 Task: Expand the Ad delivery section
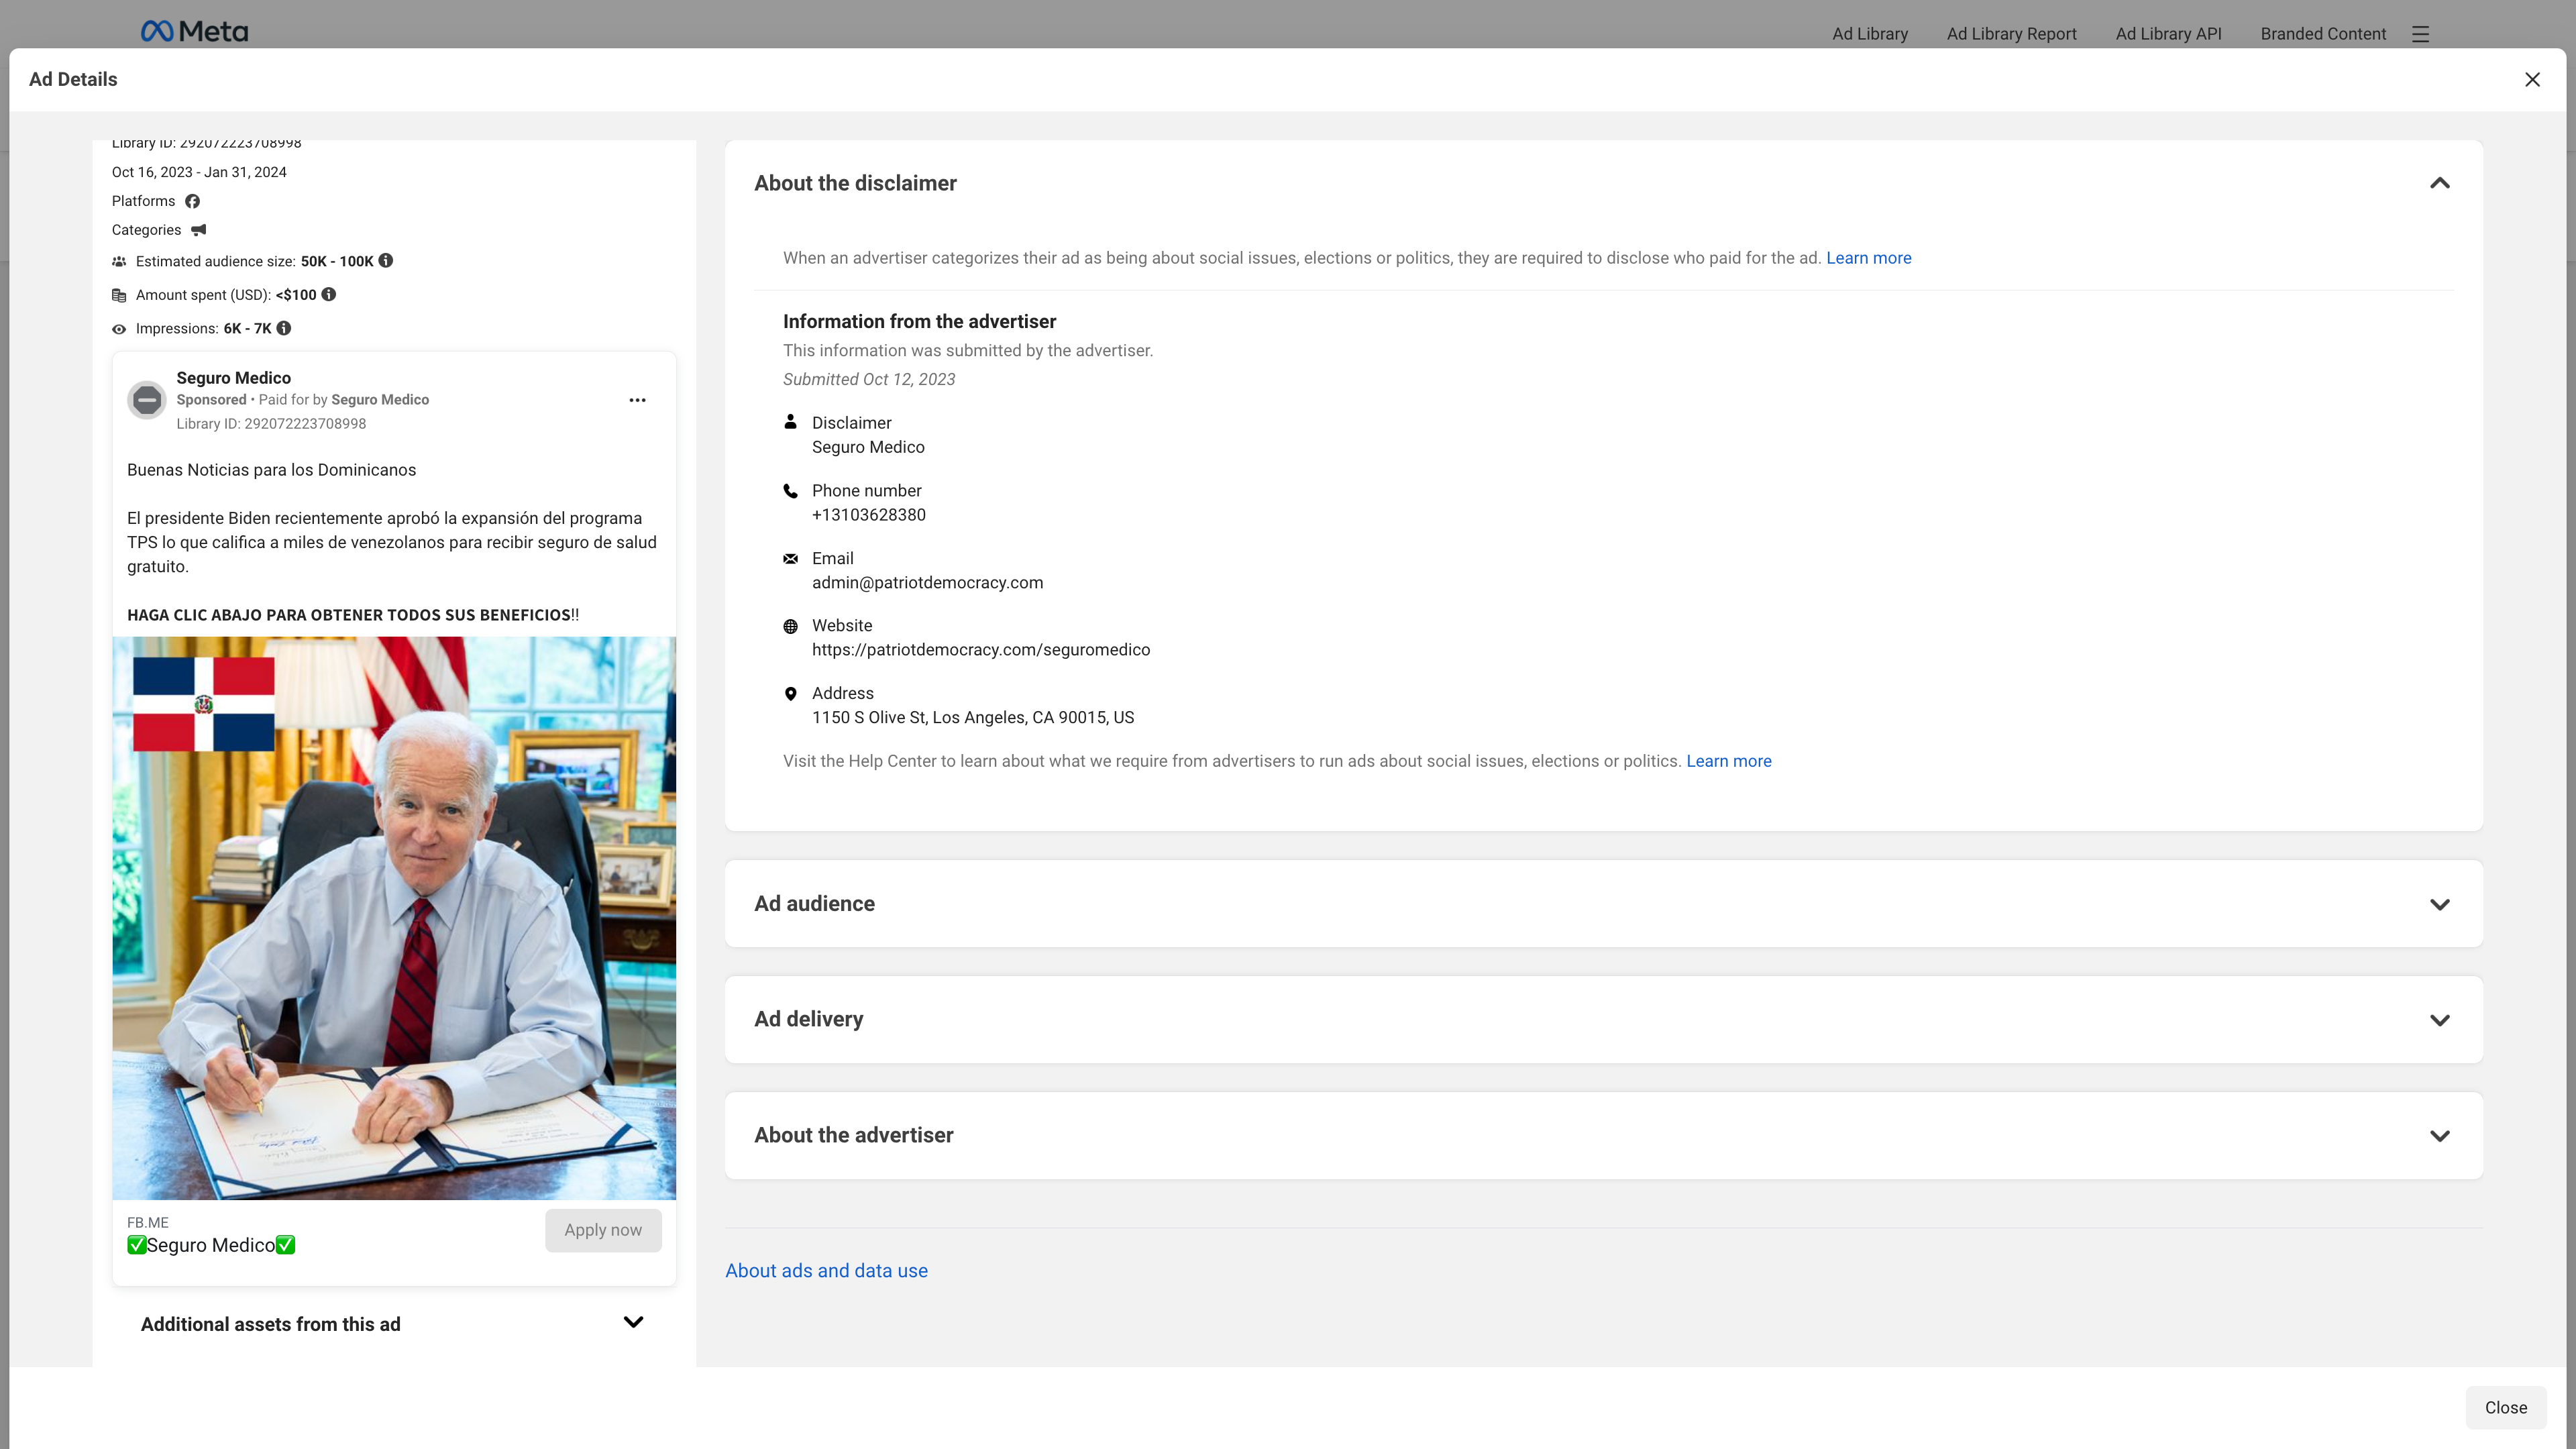(2439, 1020)
